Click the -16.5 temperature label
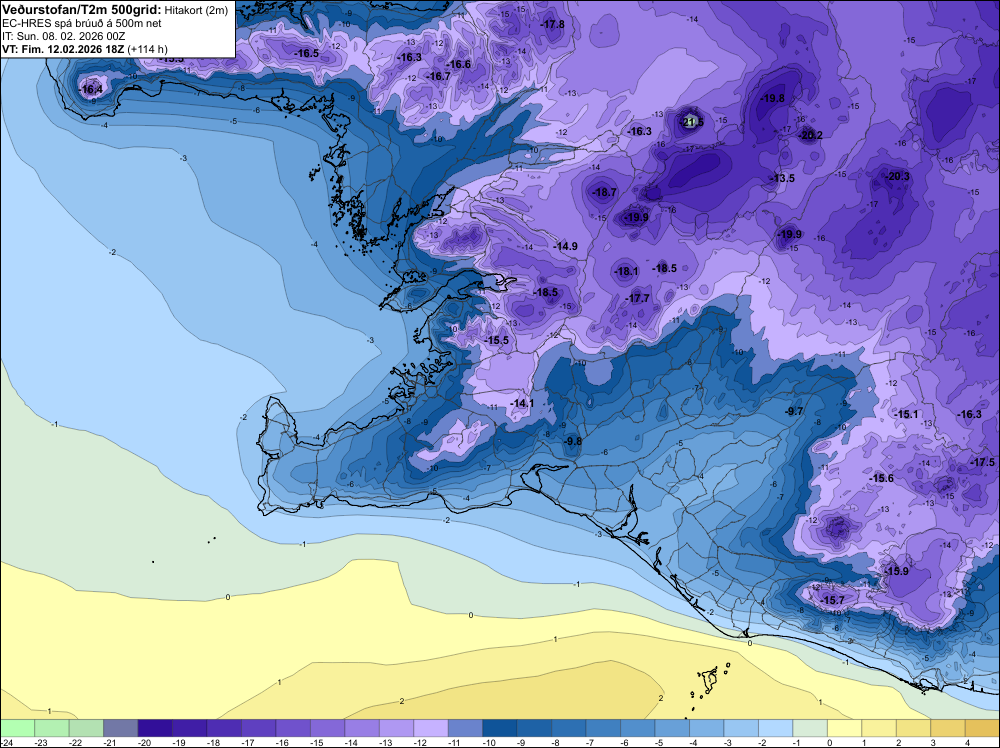The image size is (1000, 748). 307,54
